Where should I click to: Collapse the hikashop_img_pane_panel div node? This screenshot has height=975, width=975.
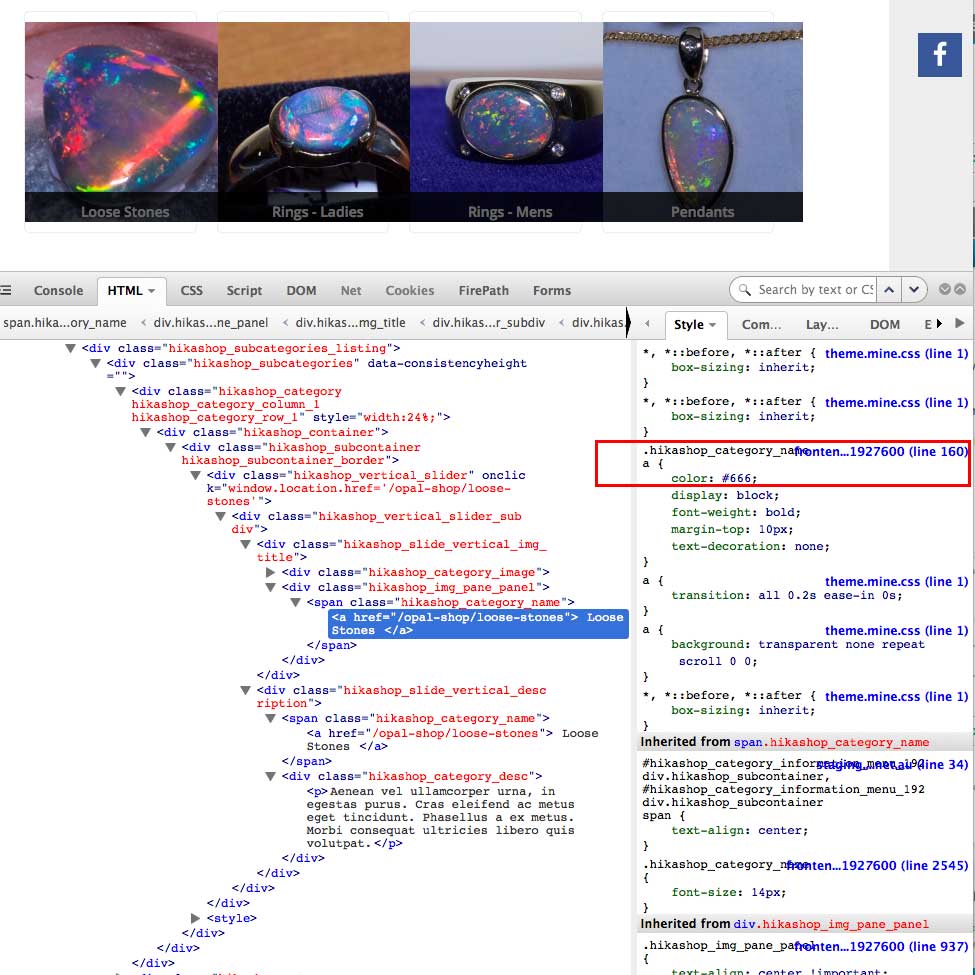click(x=270, y=587)
